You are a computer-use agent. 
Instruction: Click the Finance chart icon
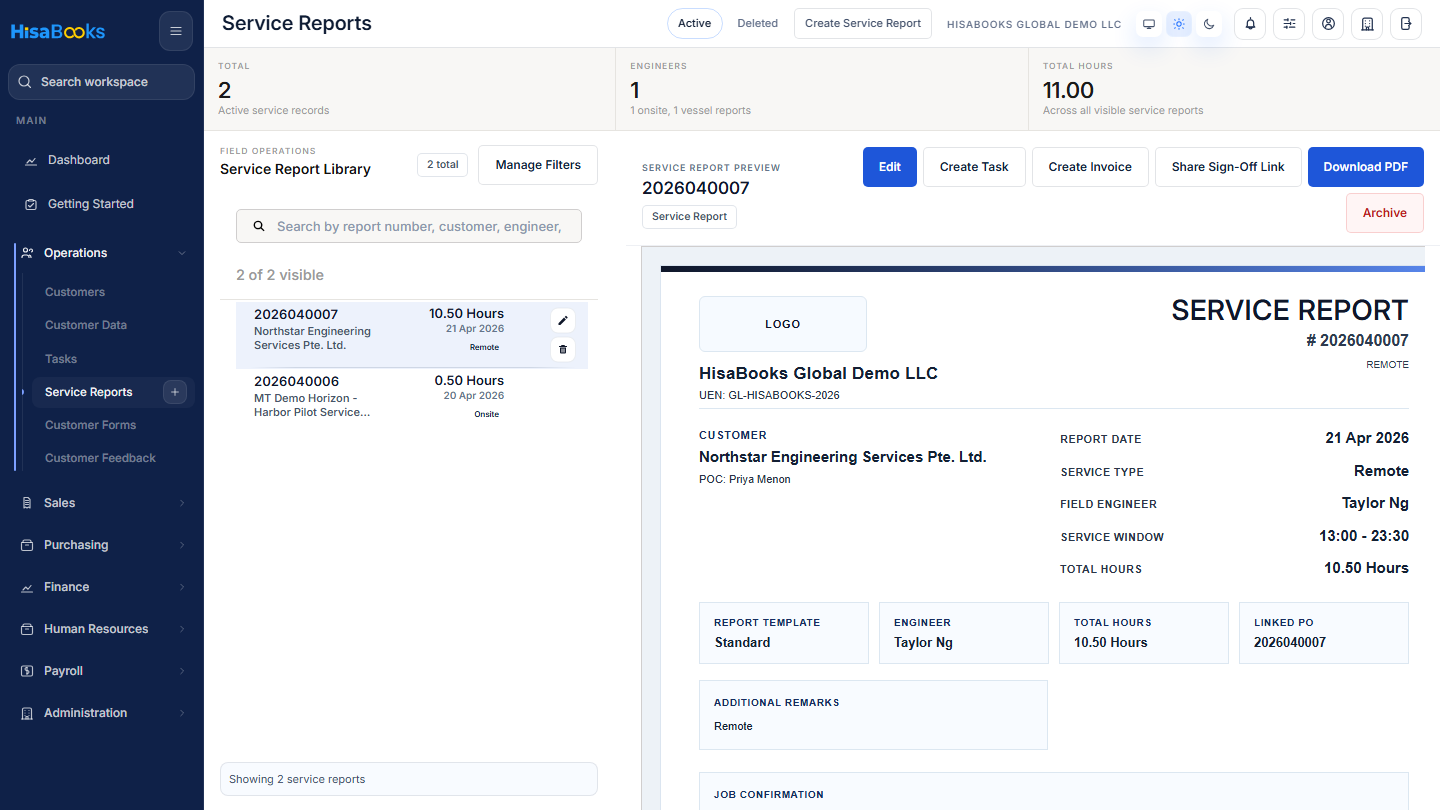(x=27, y=587)
